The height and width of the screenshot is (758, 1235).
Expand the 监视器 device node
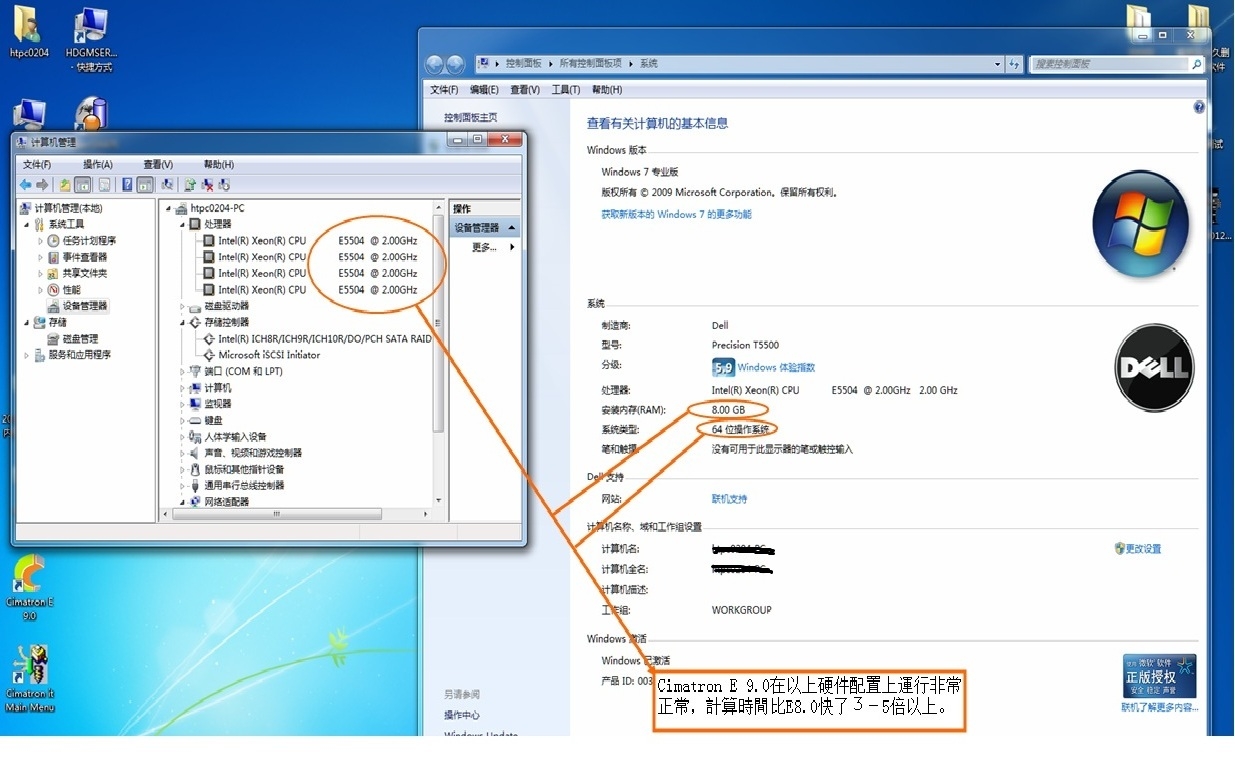pos(183,404)
